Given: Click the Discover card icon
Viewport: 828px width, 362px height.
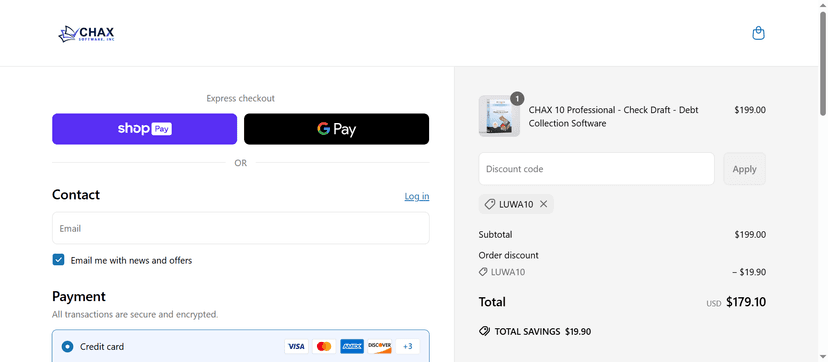Looking at the screenshot, I should [380, 347].
